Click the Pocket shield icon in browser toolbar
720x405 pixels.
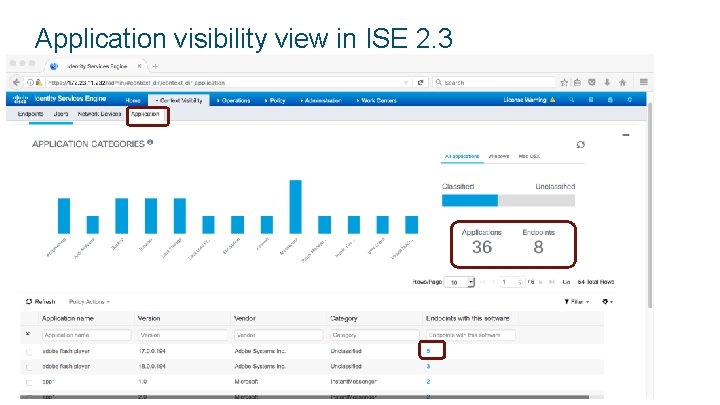592,82
